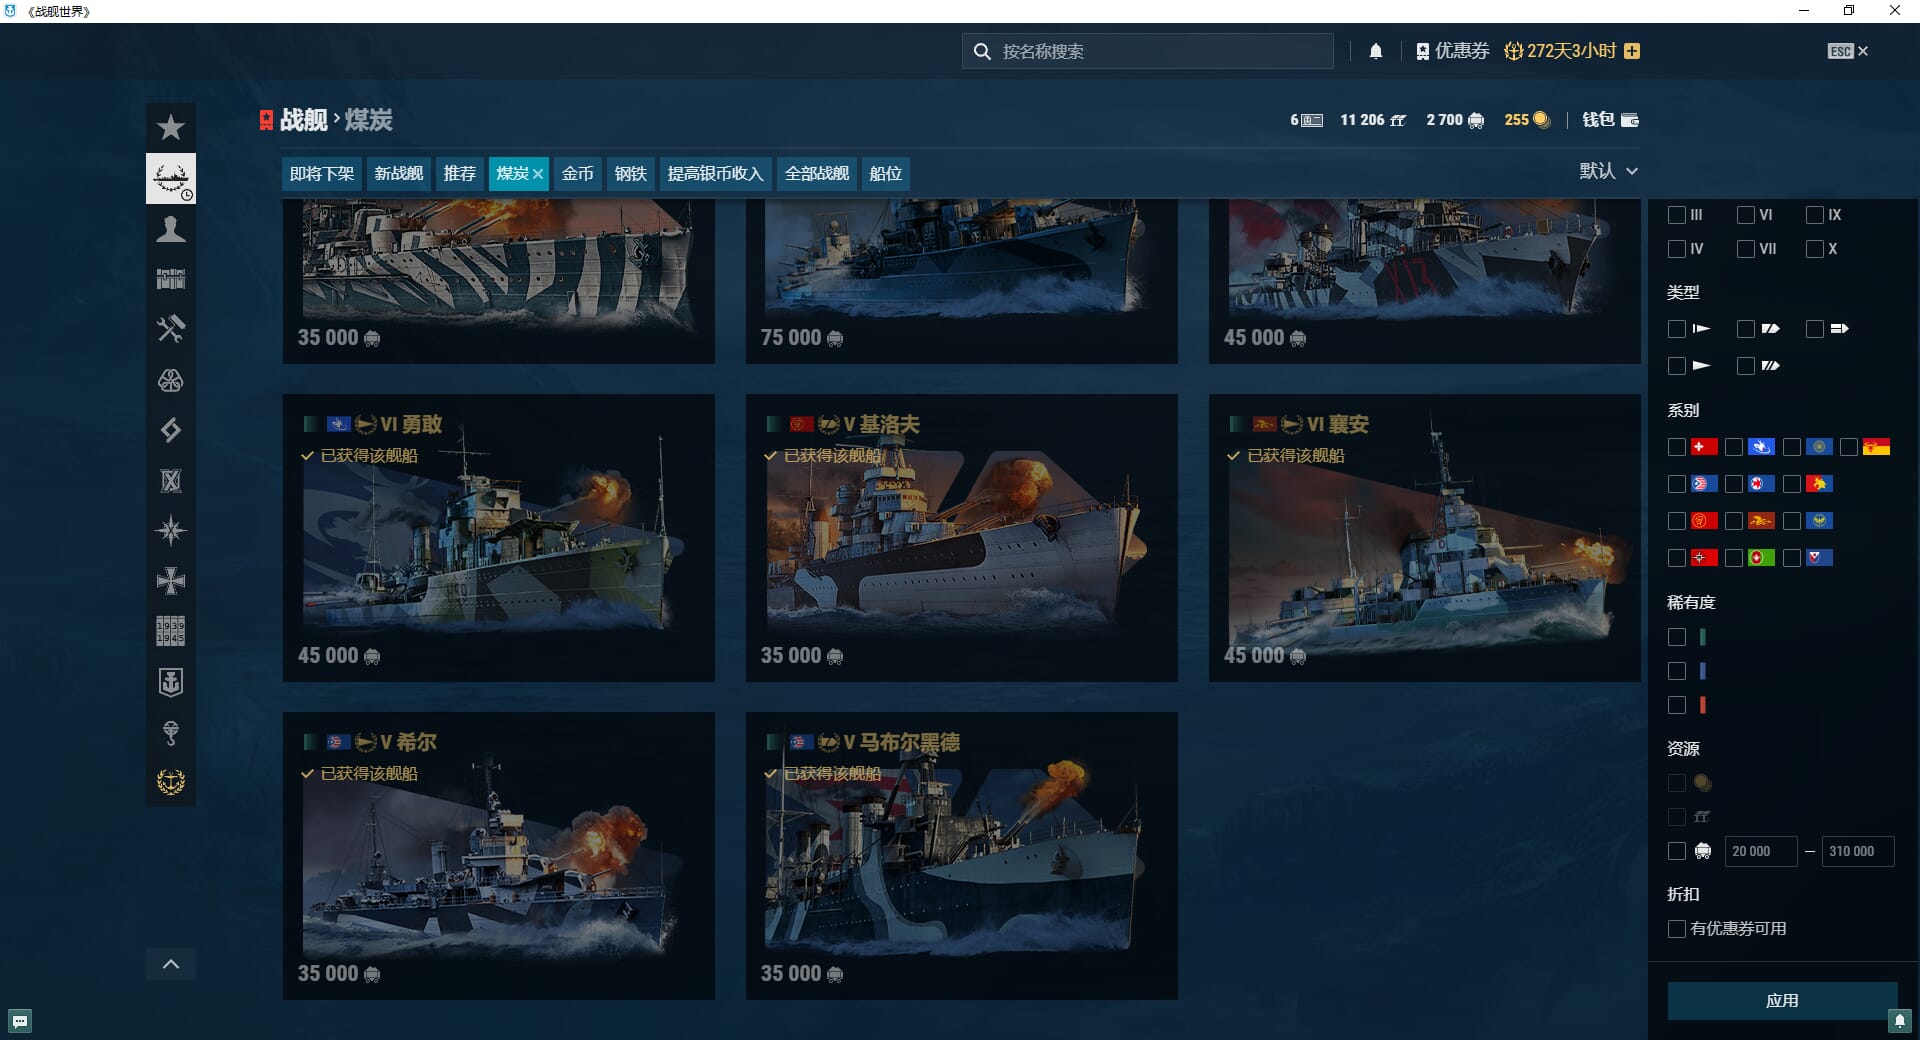The width and height of the screenshot is (1920, 1040).
Task: Switch to the 钢铁 tab
Action: tap(630, 174)
